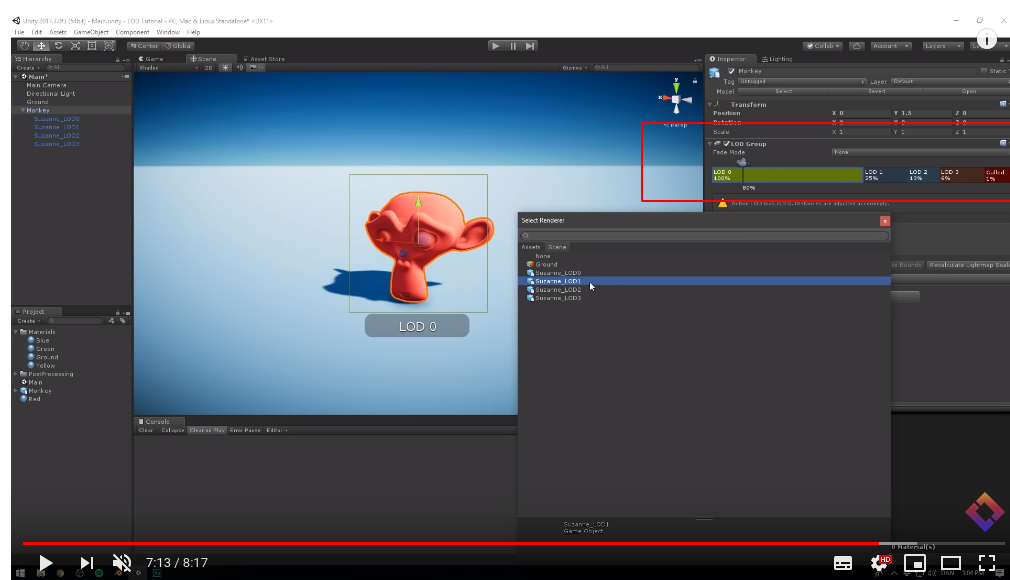The width and height of the screenshot is (1010, 580).
Task: Switch to the Game view tab
Action: 152,58
